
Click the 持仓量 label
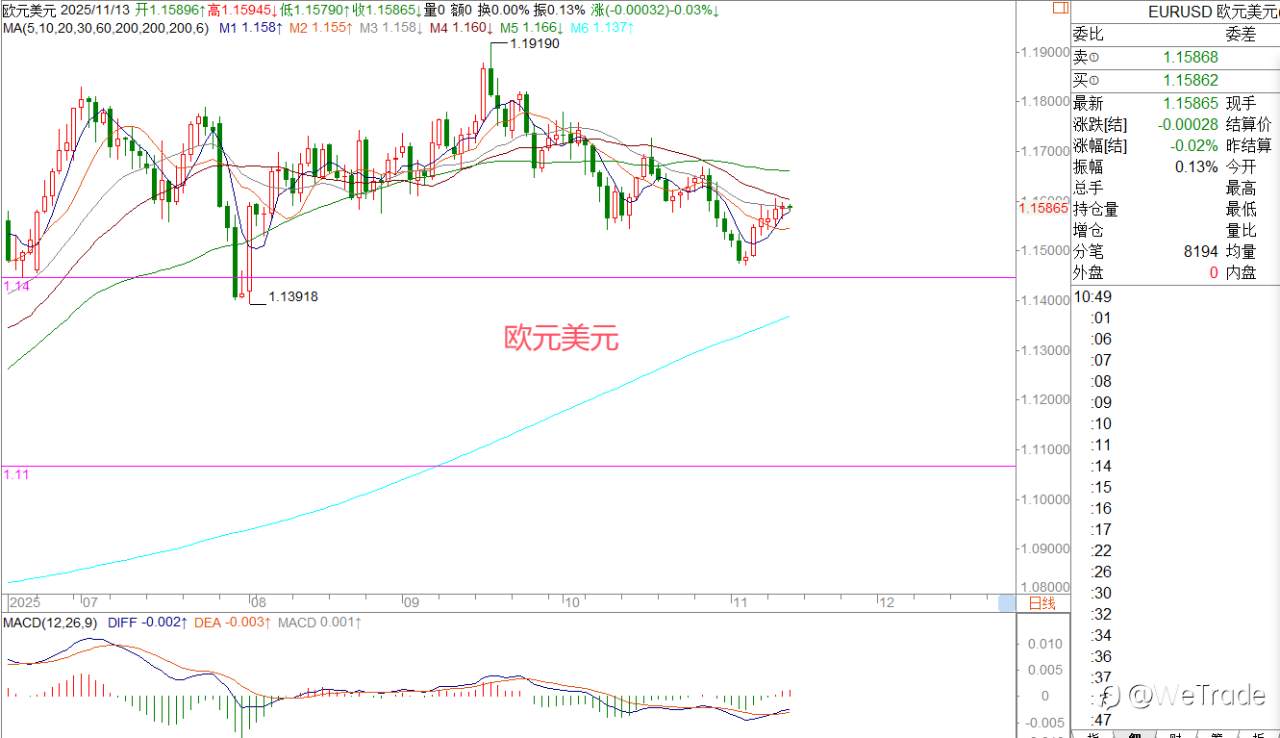(1096, 209)
